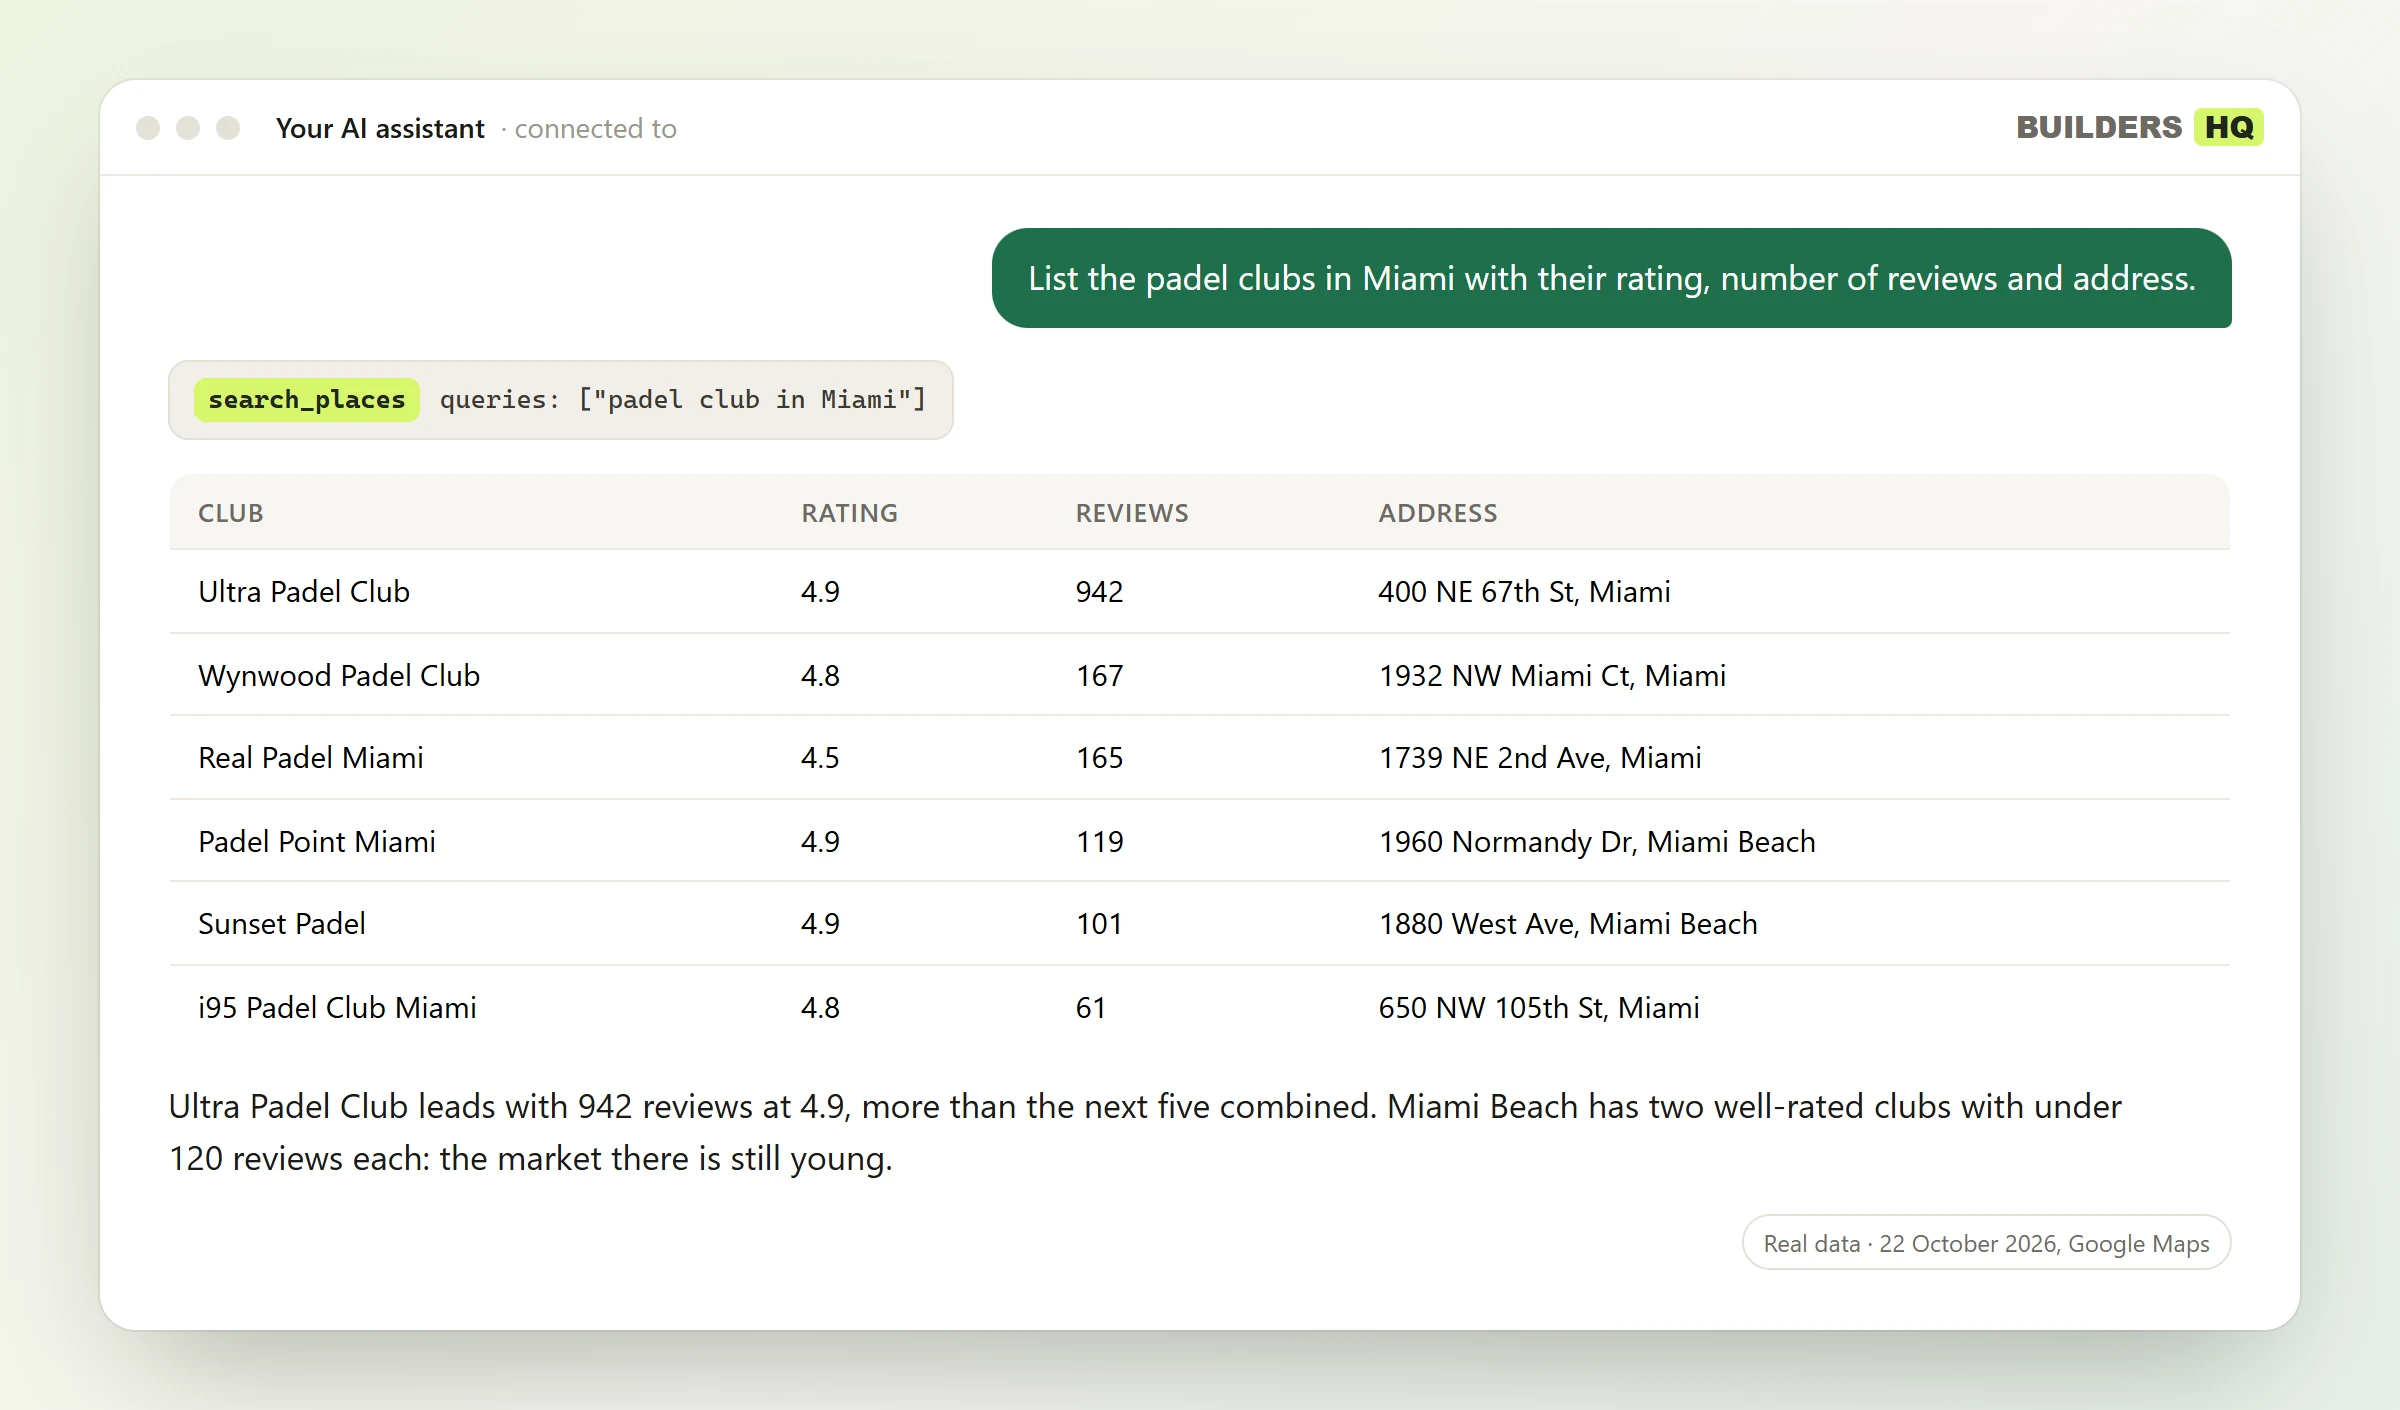
Task: Select the Padel Point Miami name
Action: click(317, 842)
